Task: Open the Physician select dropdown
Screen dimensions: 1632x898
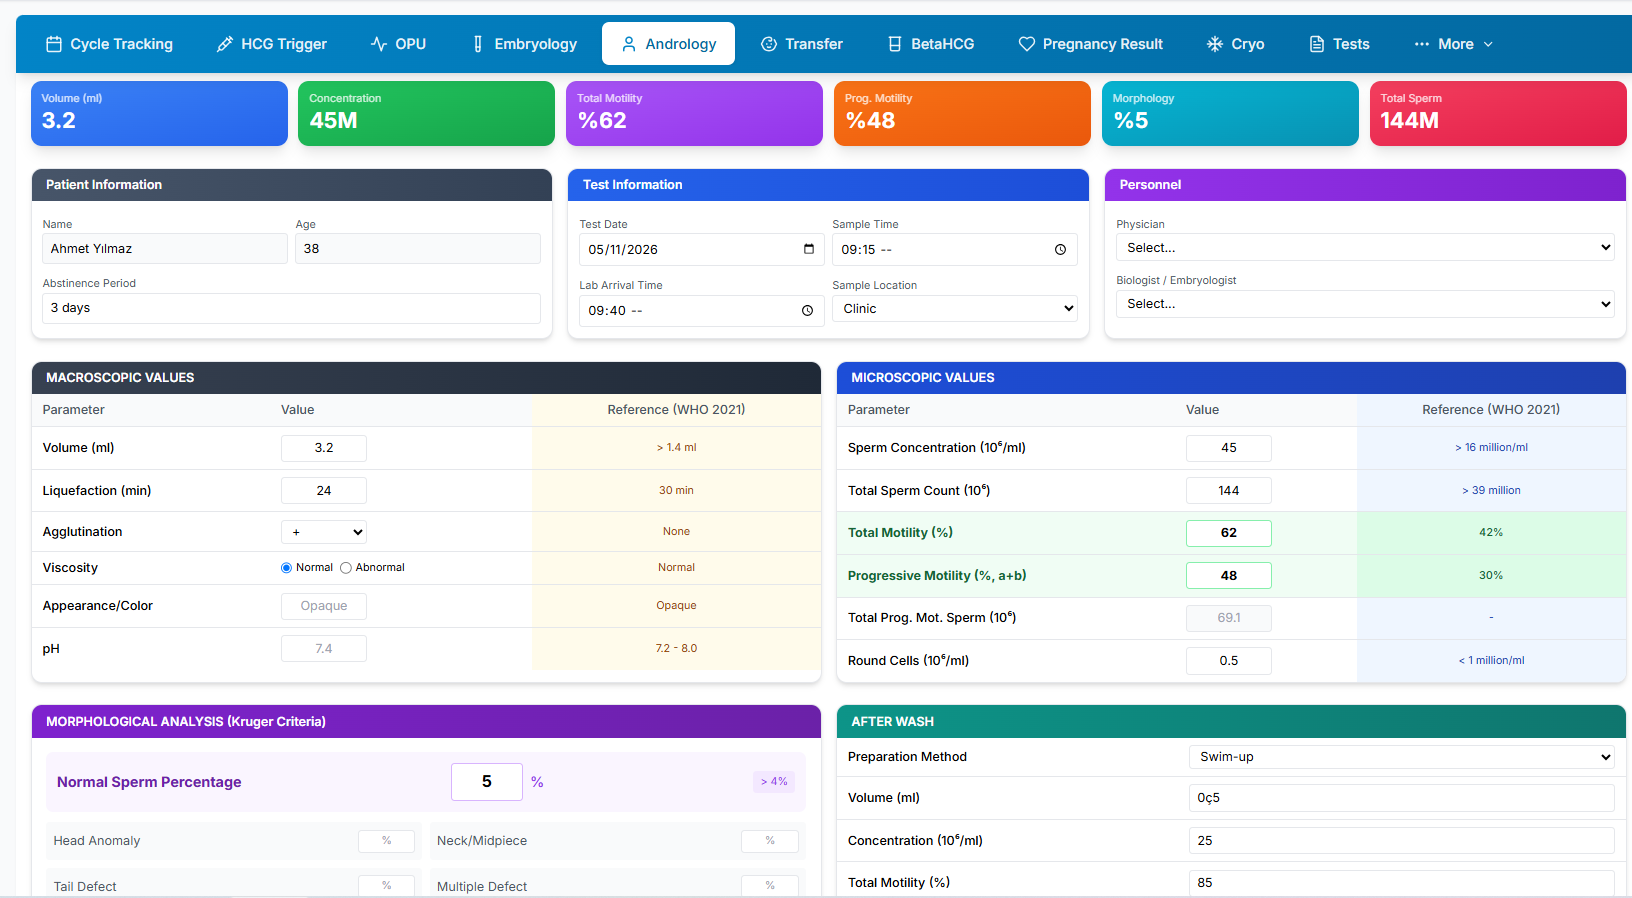Action: [x=1365, y=247]
